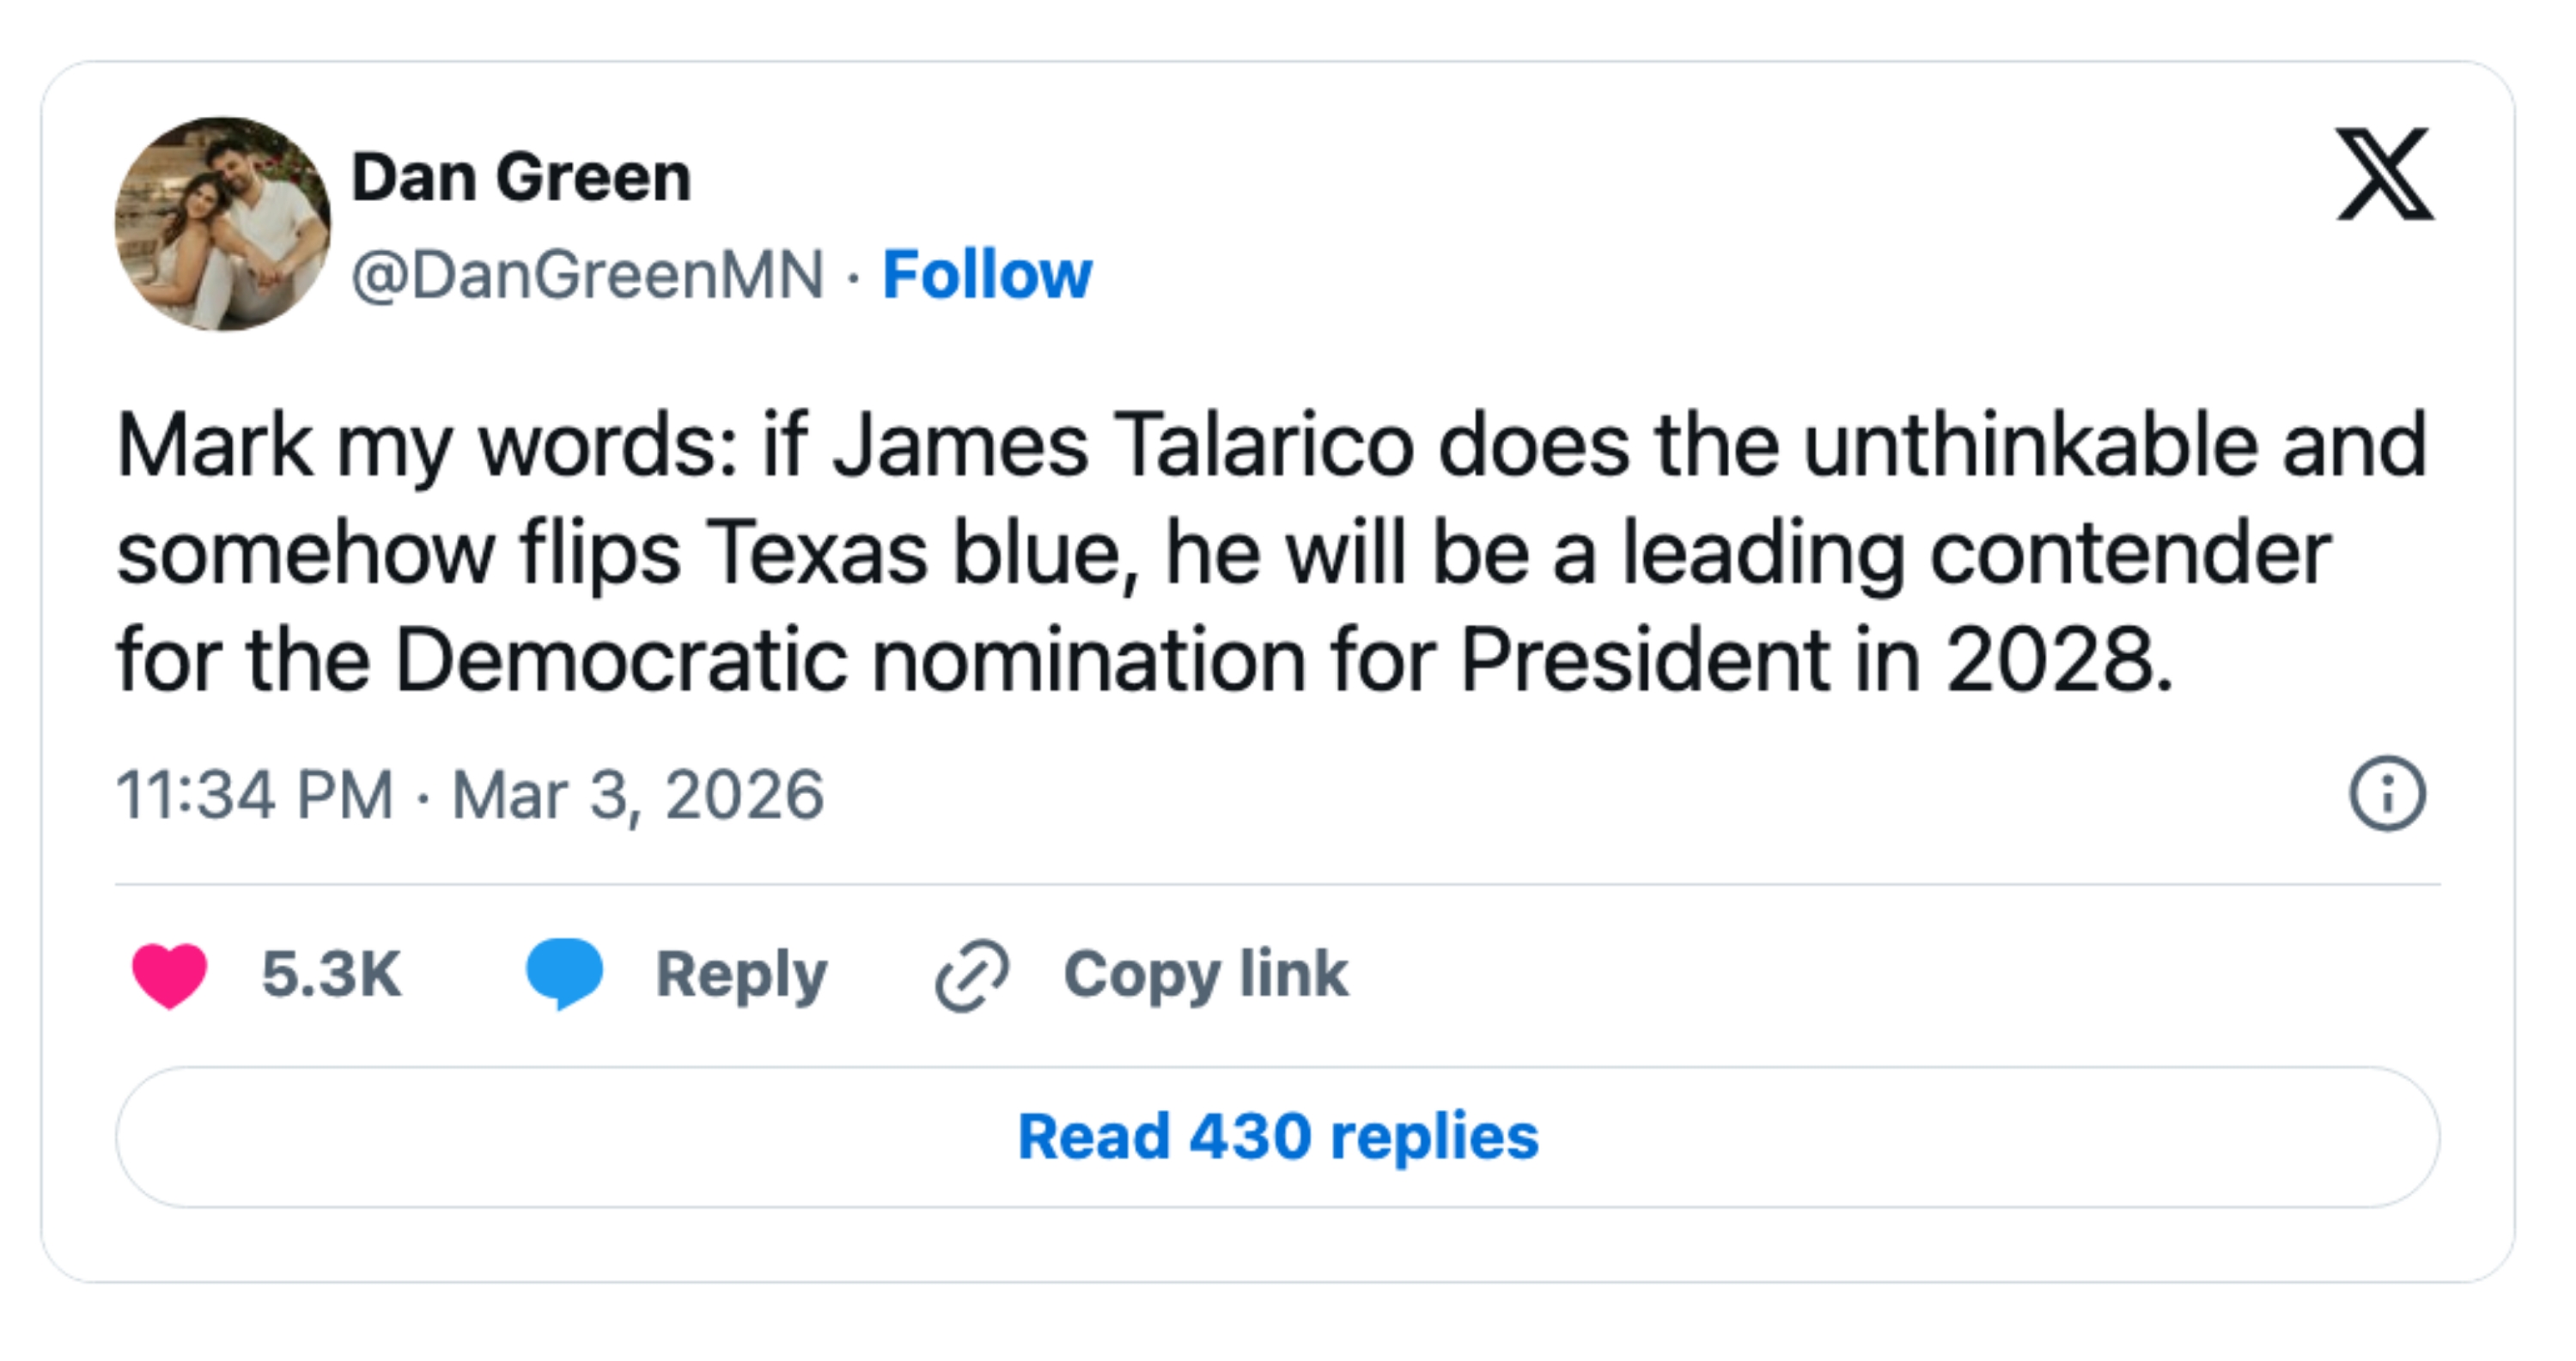Image resolution: width=2576 pixels, height=1361 pixels.
Task: Open the @DanGreenMN handle link
Action: click(588, 275)
